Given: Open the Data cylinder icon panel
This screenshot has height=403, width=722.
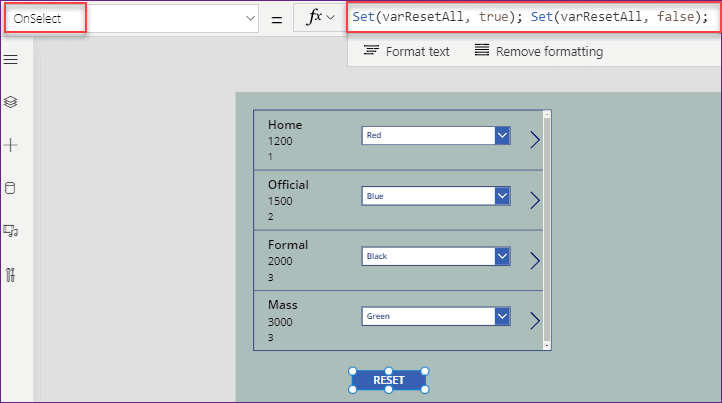Looking at the screenshot, I should pos(10,188).
